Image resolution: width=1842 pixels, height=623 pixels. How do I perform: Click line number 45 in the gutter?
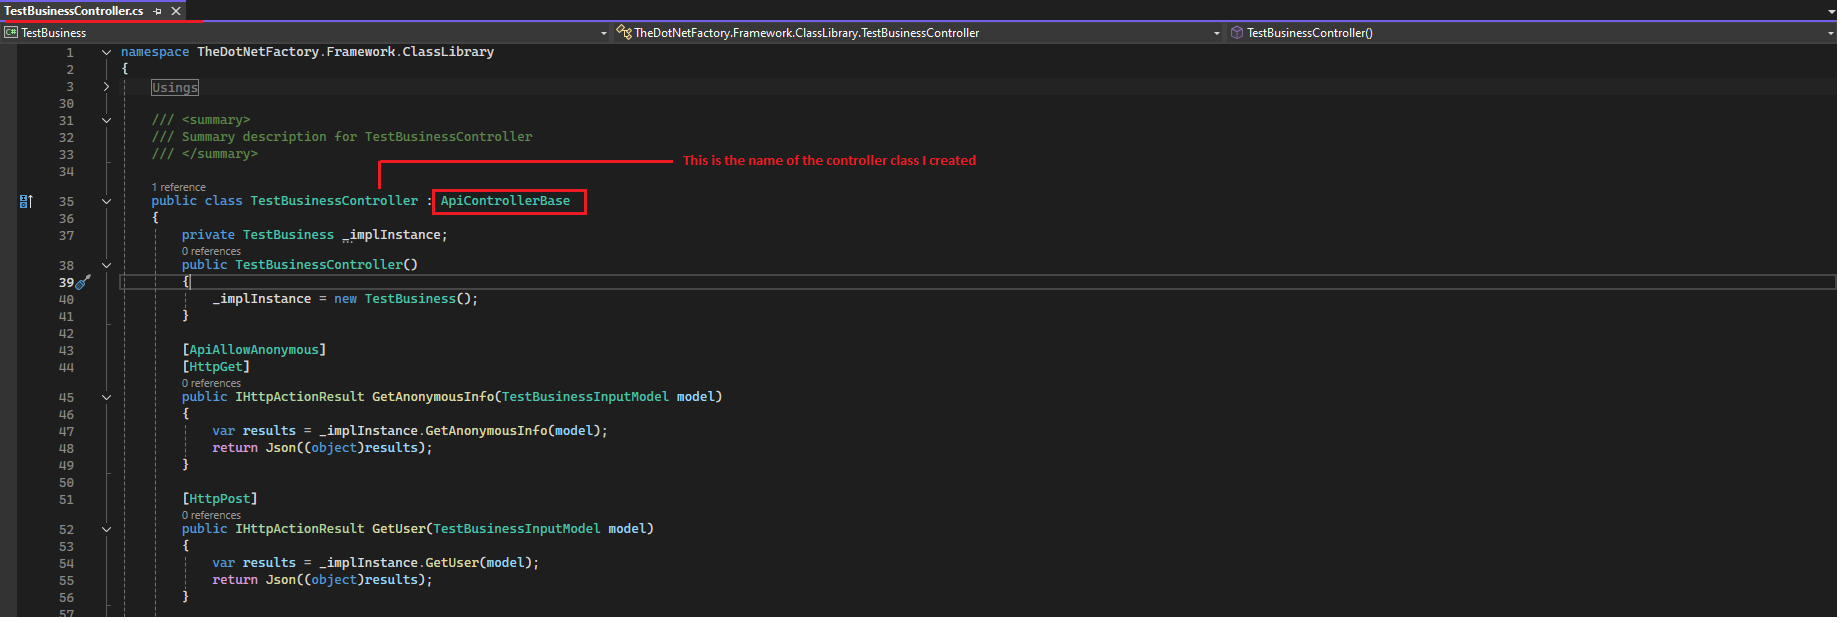[66, 398]
